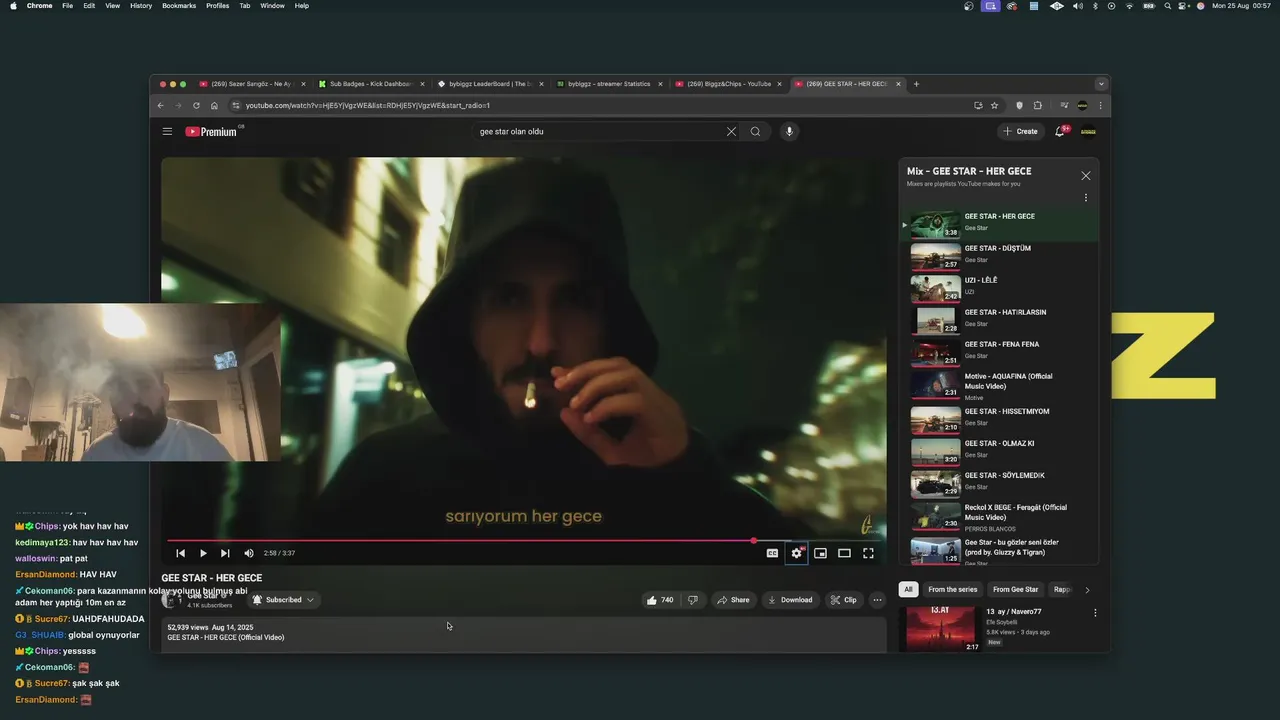Open Chrome three-dot menu
Screen dimensions: 1280x720
click(x=1101, y=105)
